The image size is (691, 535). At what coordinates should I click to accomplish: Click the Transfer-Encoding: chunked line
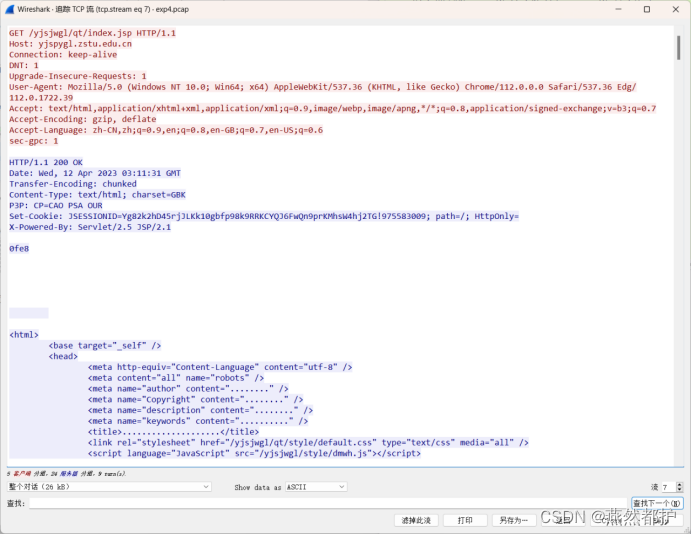click(x=73, y=184)
